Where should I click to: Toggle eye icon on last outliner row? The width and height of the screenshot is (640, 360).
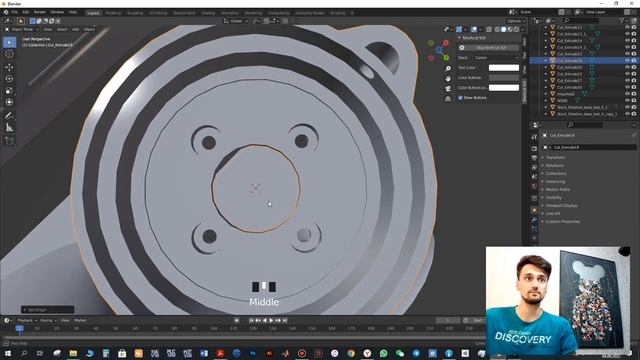click(627, 114)
